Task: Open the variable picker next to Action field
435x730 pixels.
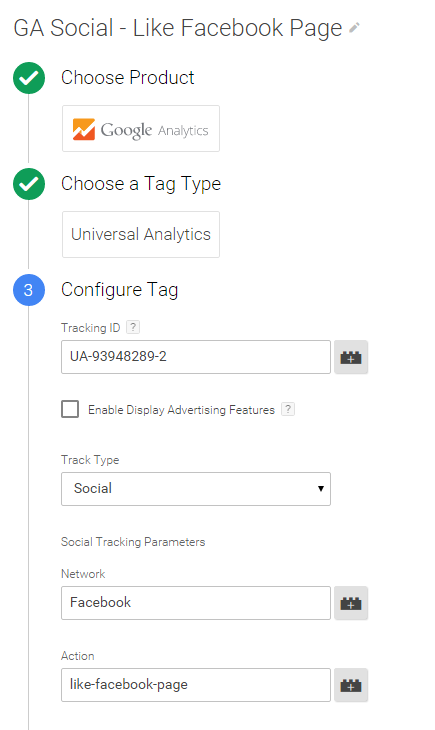Action: 351,685
